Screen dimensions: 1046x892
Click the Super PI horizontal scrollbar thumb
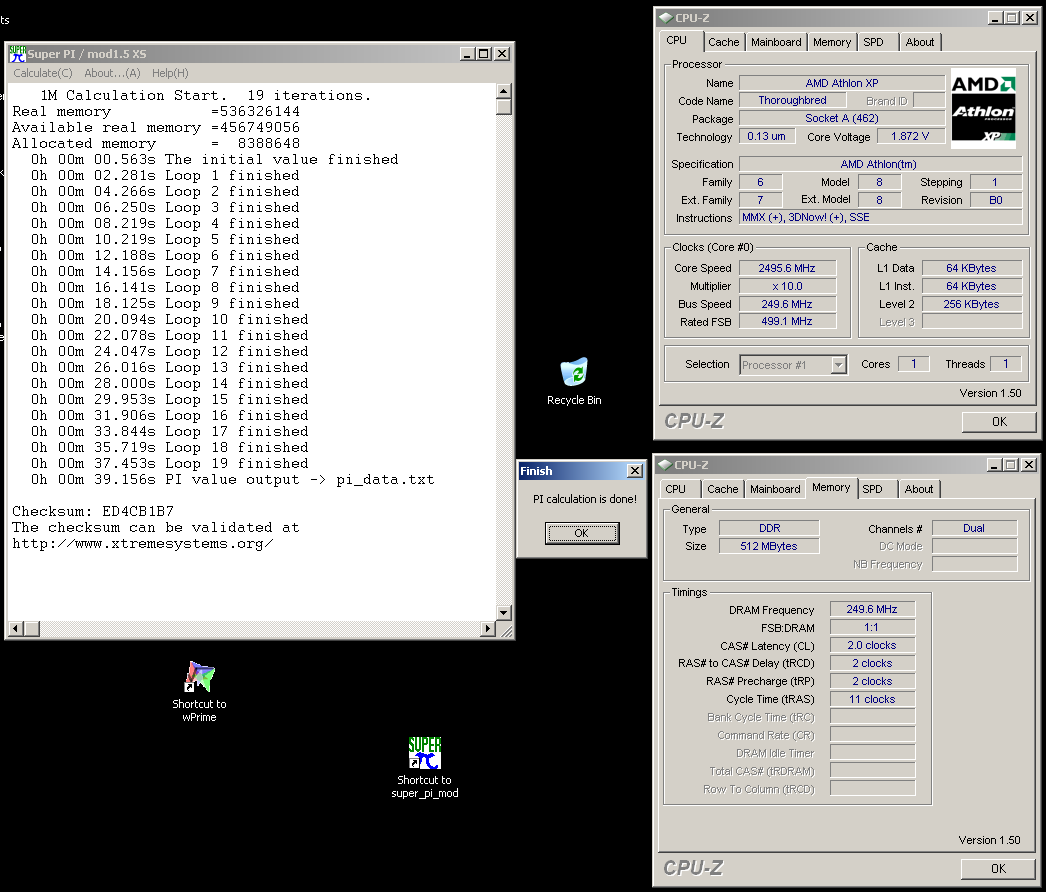[x=32, y=628]
